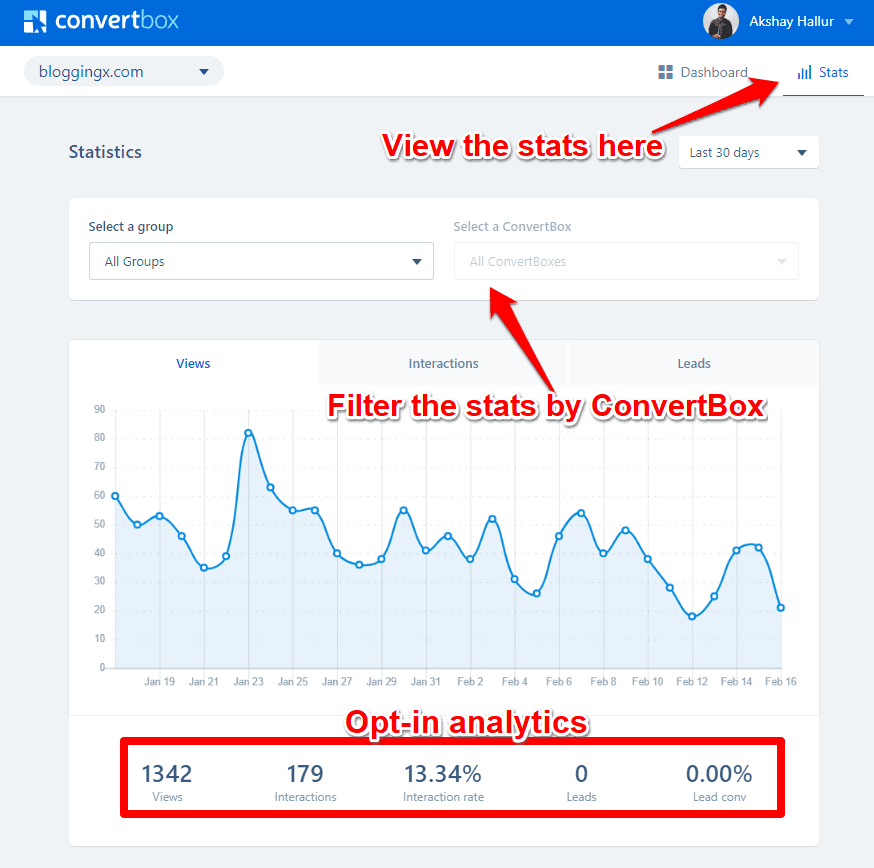This screenshot has width=874, height=868.
Task: Click the Statistics heading
Action: point(105,152)
